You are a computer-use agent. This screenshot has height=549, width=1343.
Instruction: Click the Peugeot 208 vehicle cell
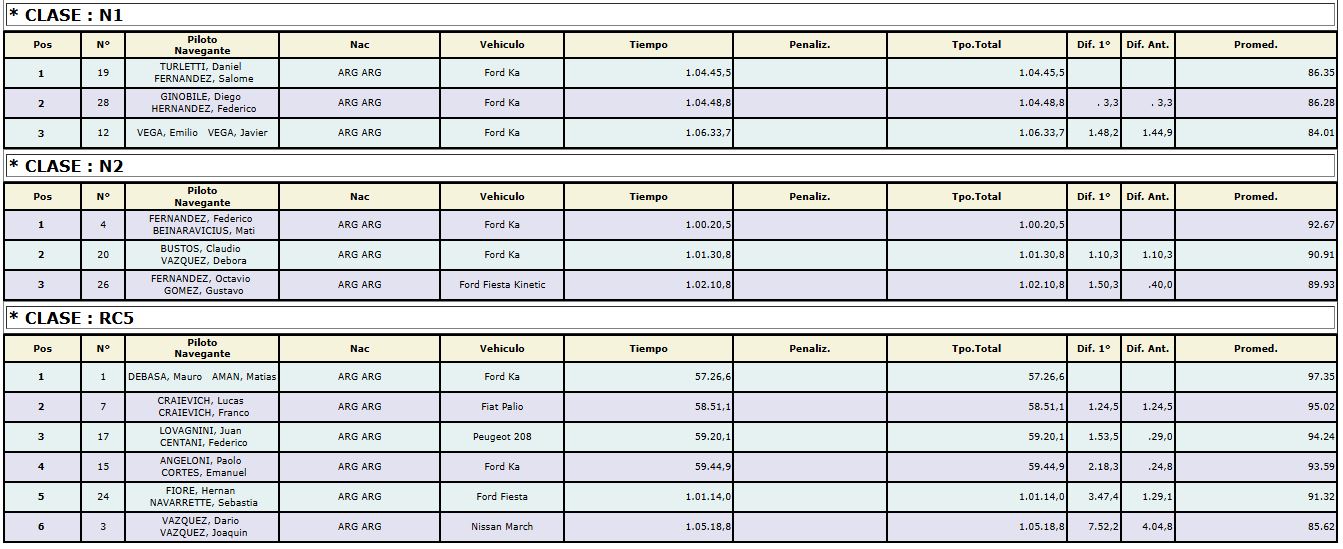502,437
